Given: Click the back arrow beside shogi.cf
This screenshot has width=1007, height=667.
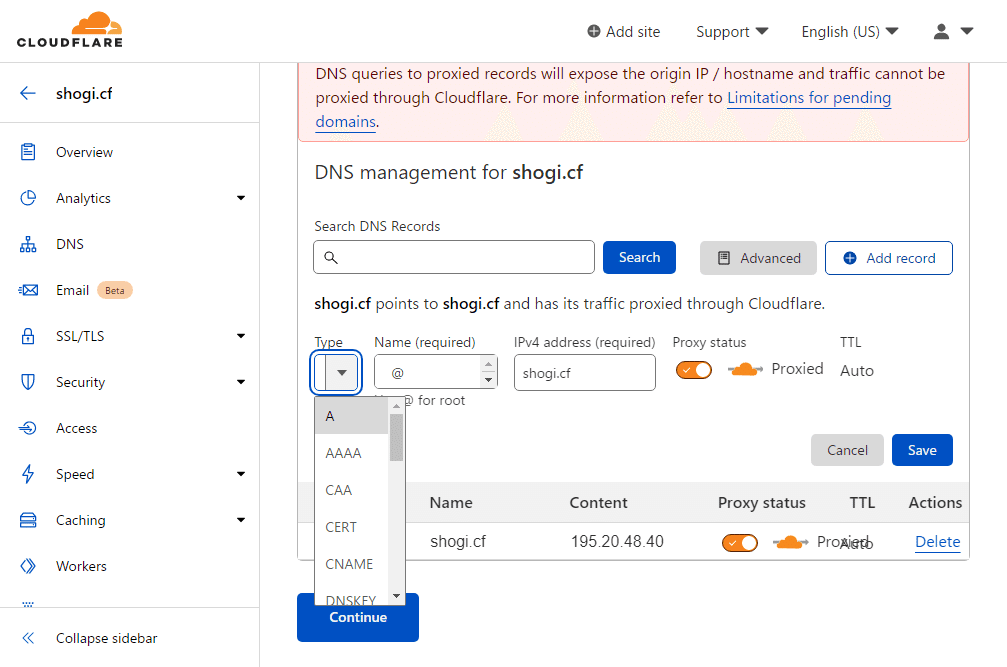Looking at the screenshot, I should pos(28,93).
